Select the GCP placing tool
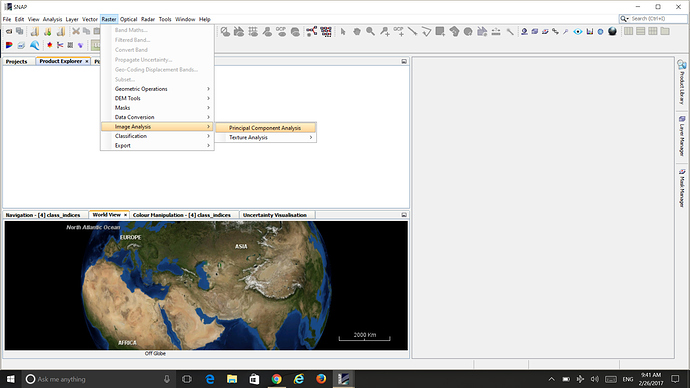Viewport: 690px width, 388px height. tap(399, 32)
